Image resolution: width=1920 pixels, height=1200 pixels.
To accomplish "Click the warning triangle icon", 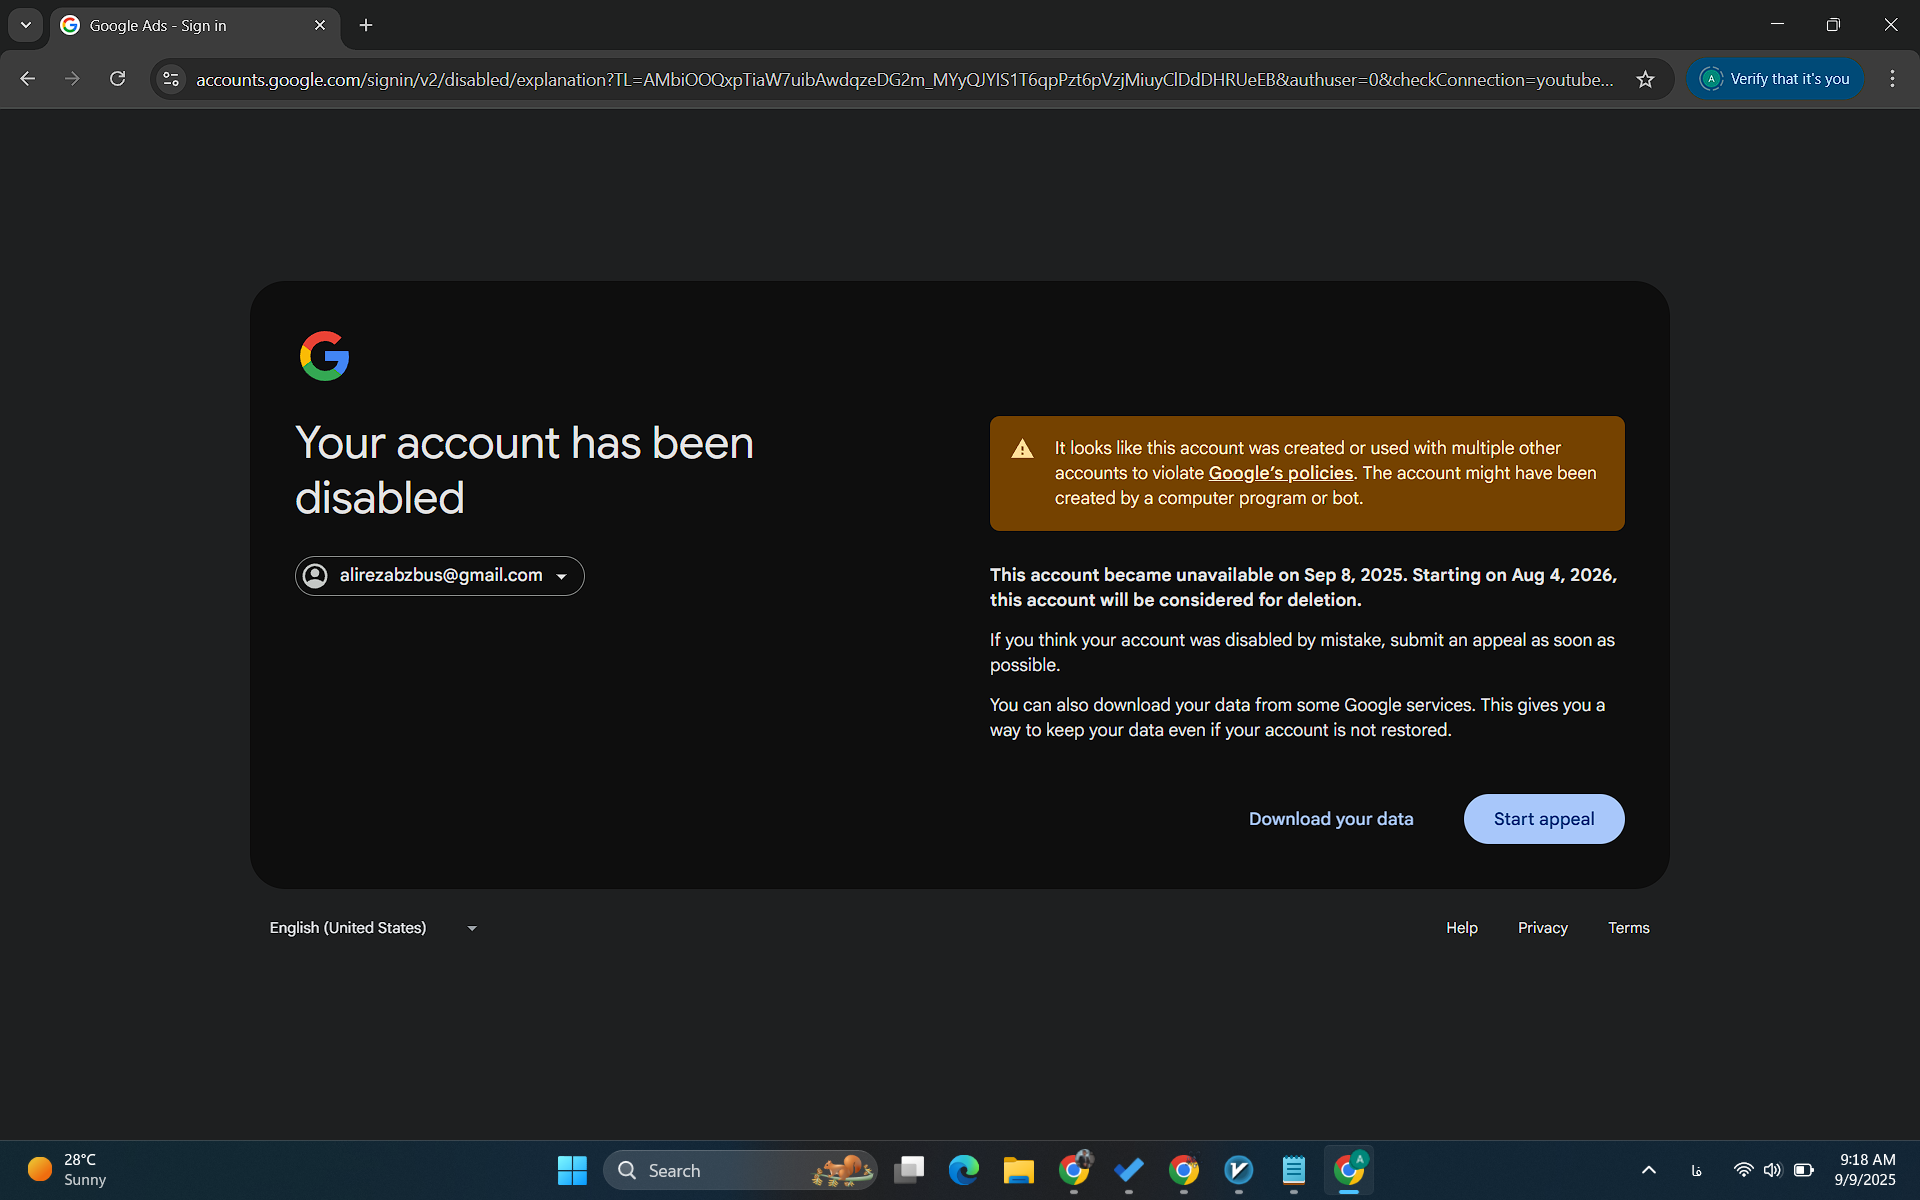I will click(1022, 449).
